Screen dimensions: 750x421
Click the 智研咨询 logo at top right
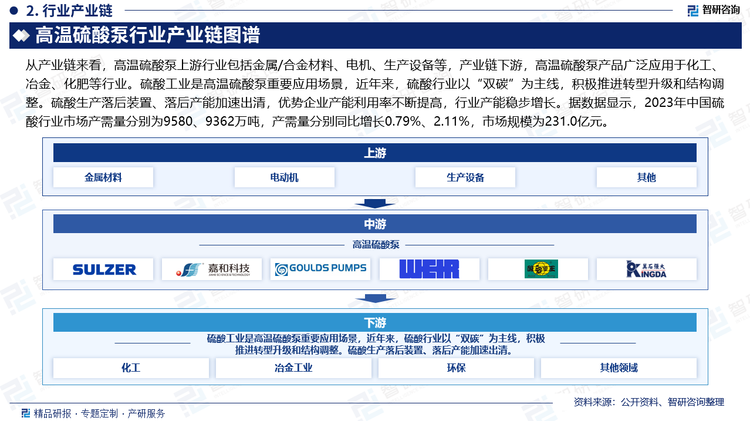tap(713, 10)
